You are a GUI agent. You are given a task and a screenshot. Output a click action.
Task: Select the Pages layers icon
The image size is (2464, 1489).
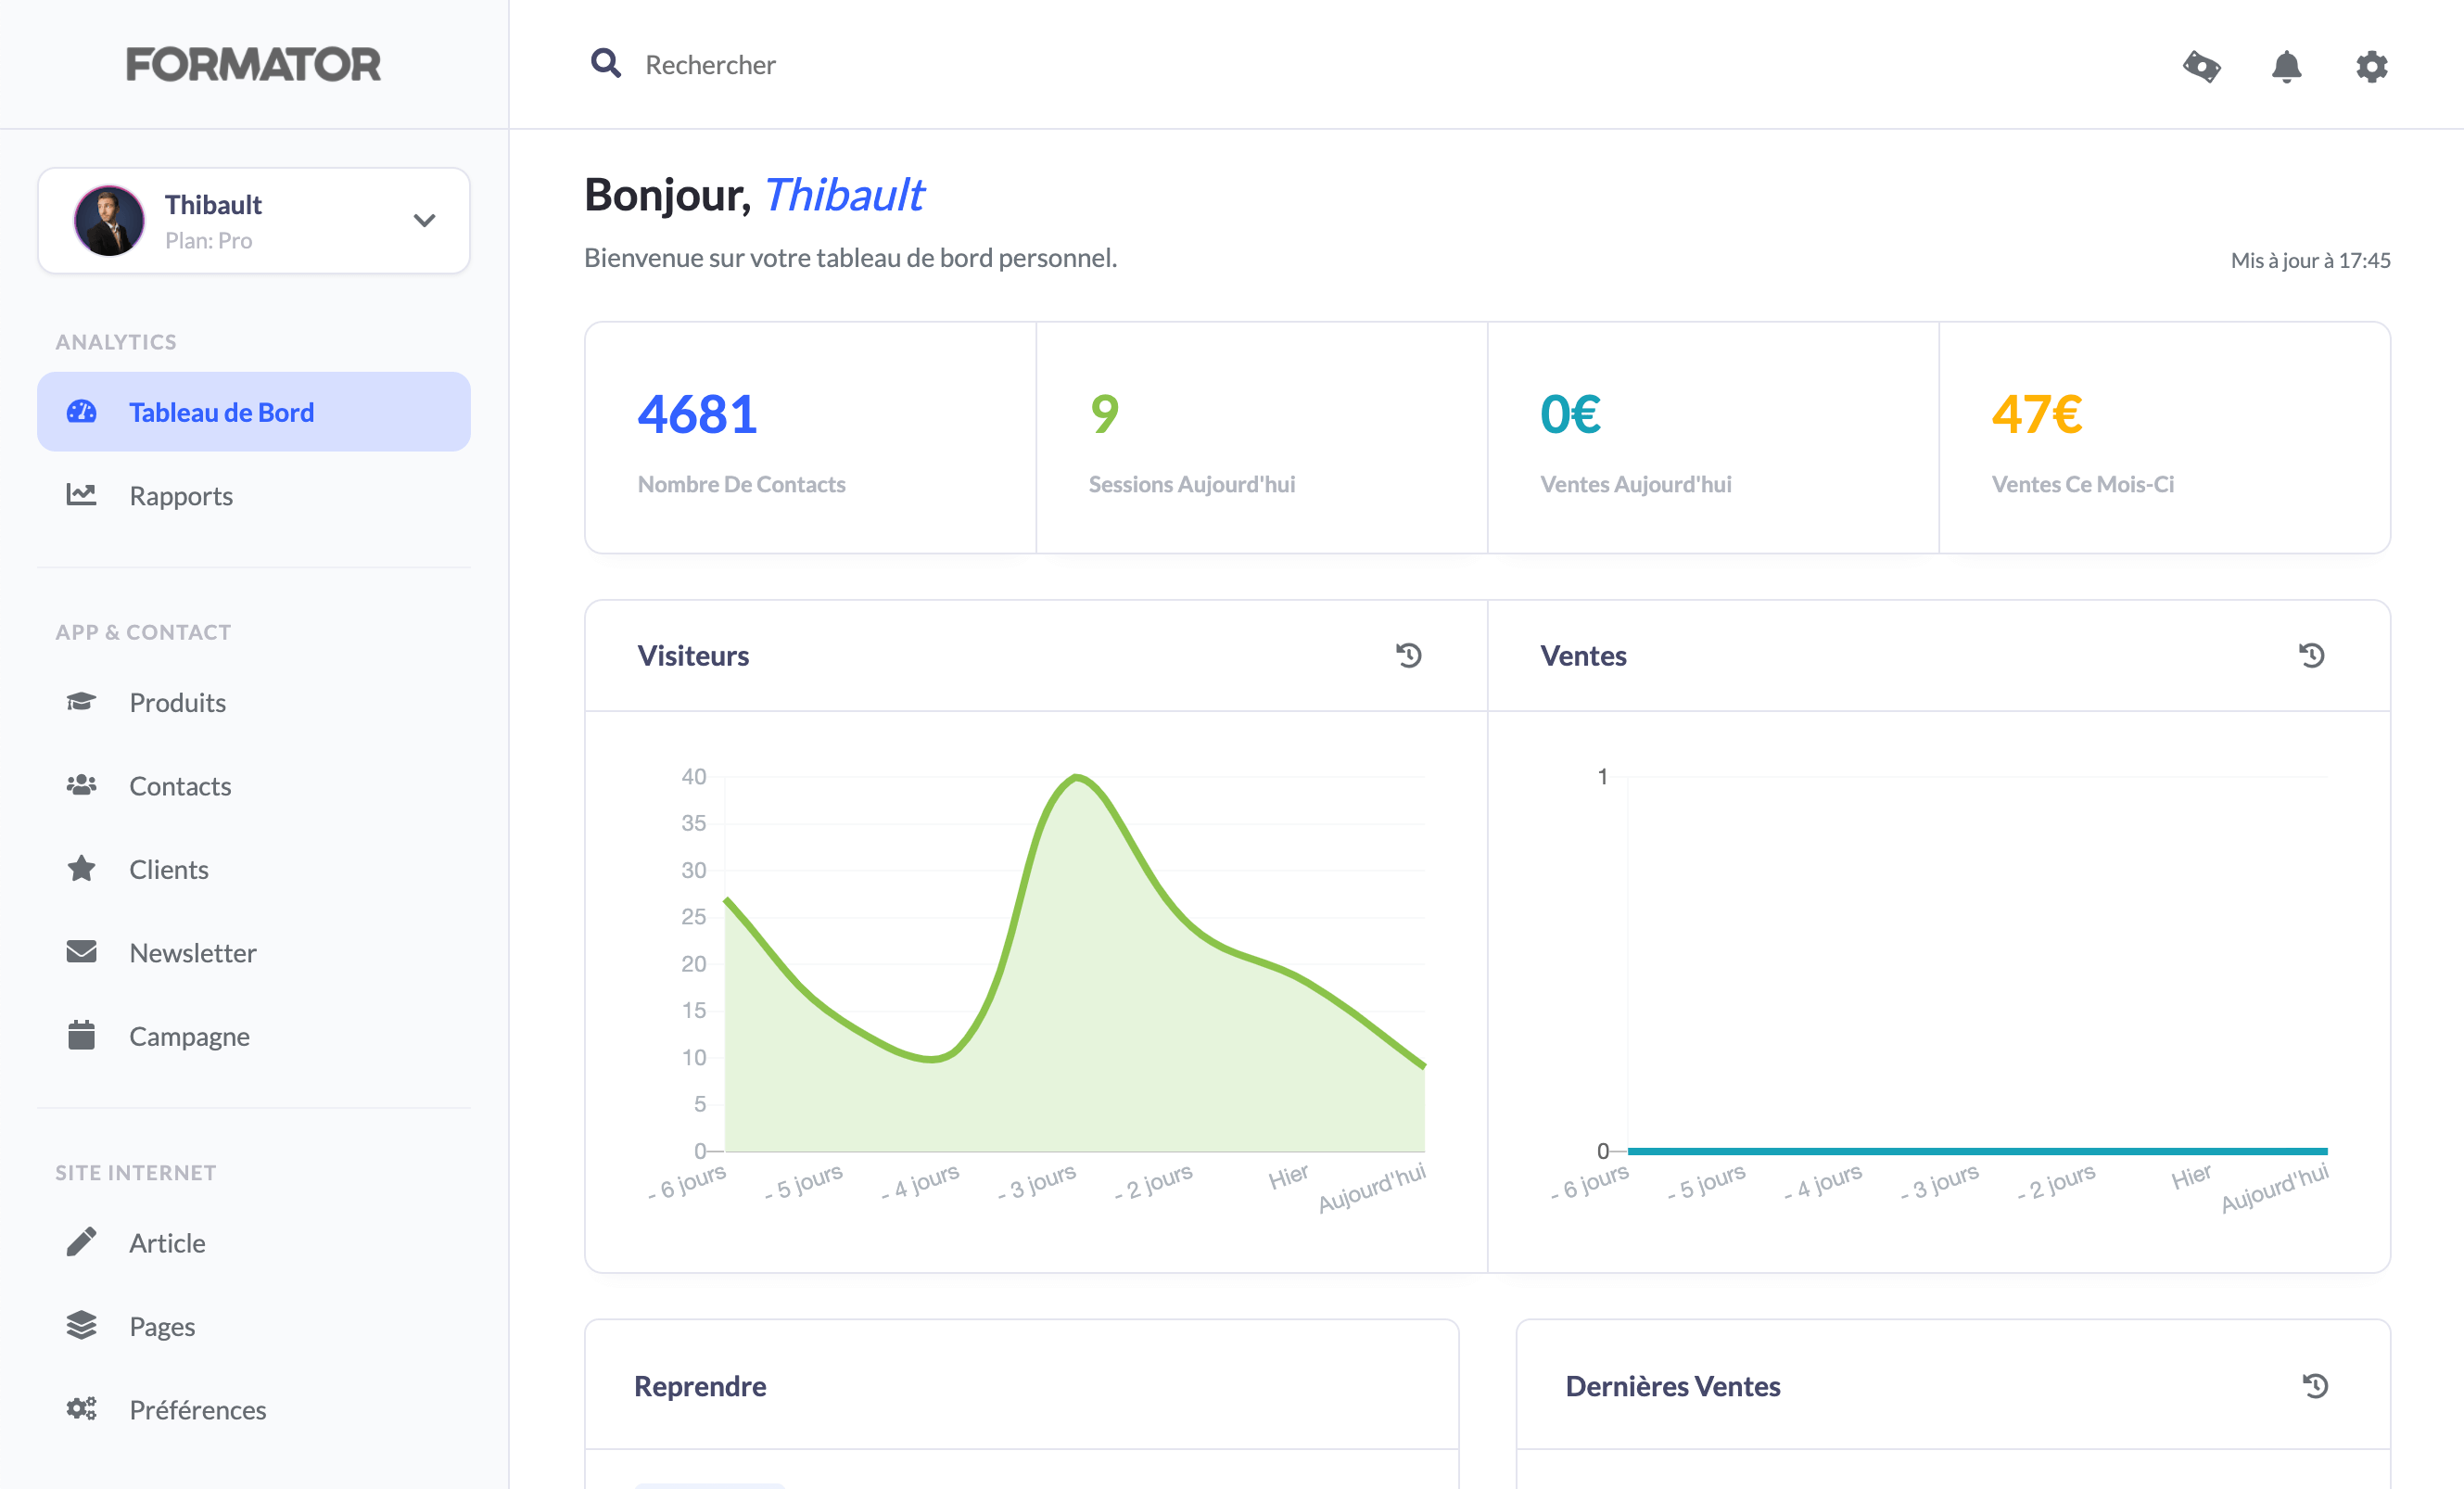pos(82,1325)
